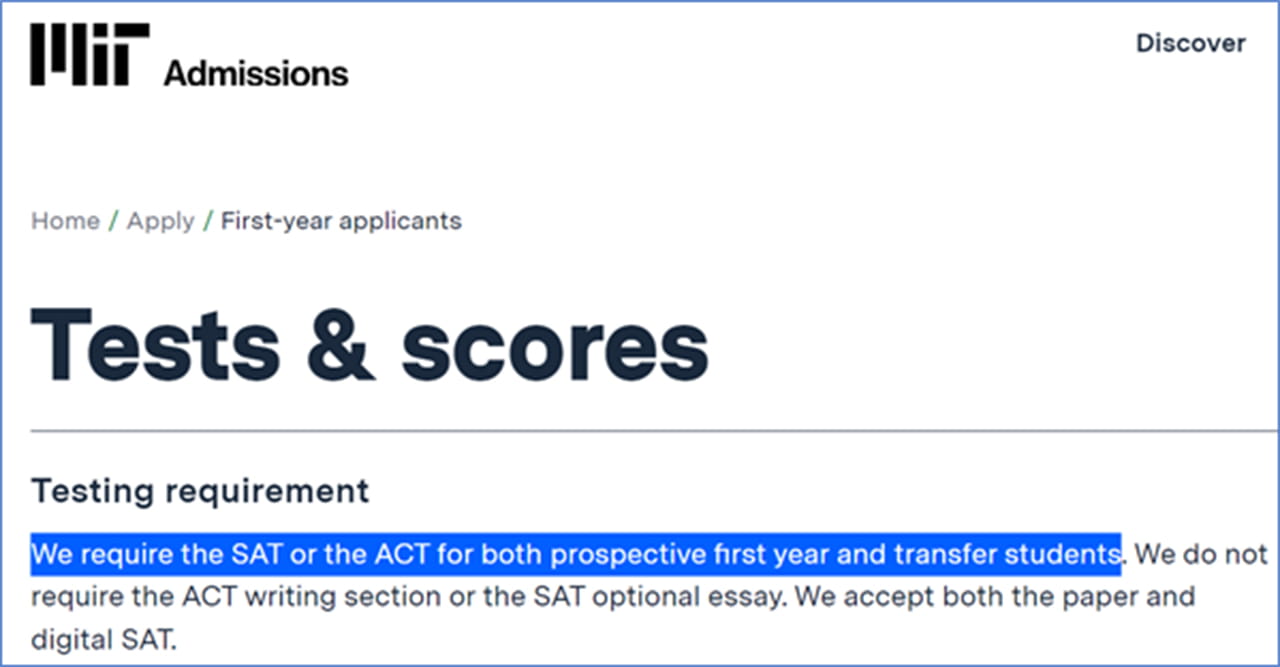This screenshot has width=1280, height=667.
Task: Click first slash separator in breadcrumb
Action: point(112,221)
